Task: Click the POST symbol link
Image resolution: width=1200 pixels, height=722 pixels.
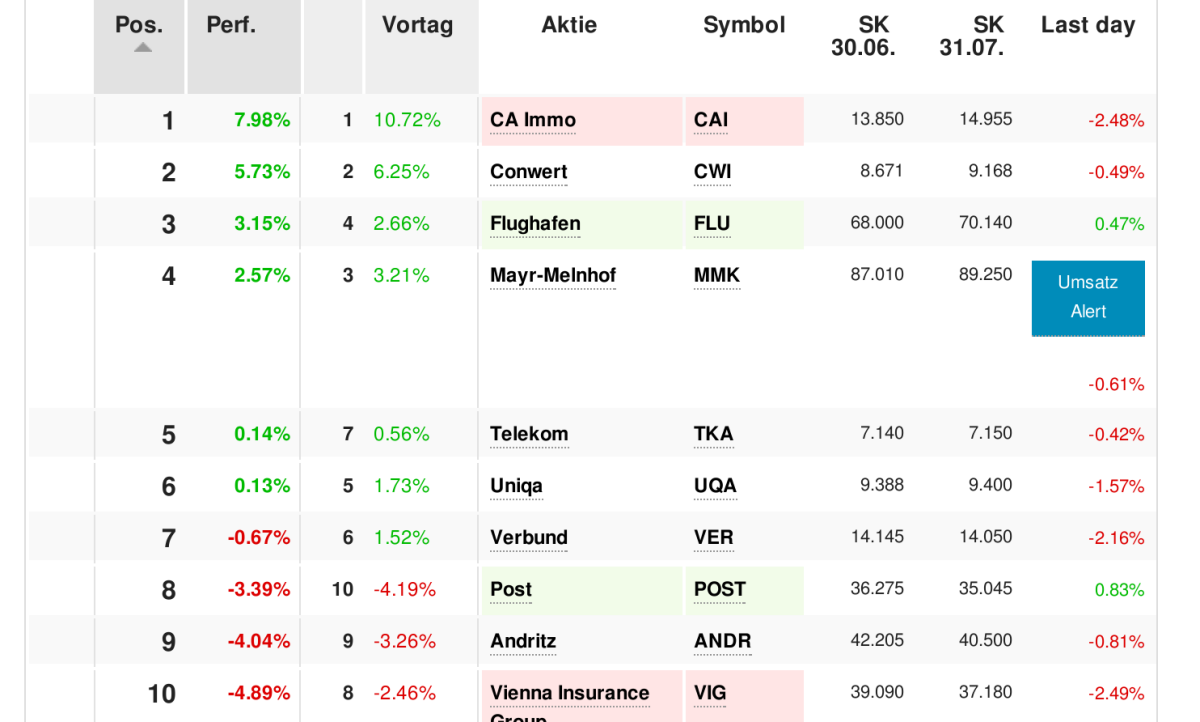Action: tap(720, 590)
